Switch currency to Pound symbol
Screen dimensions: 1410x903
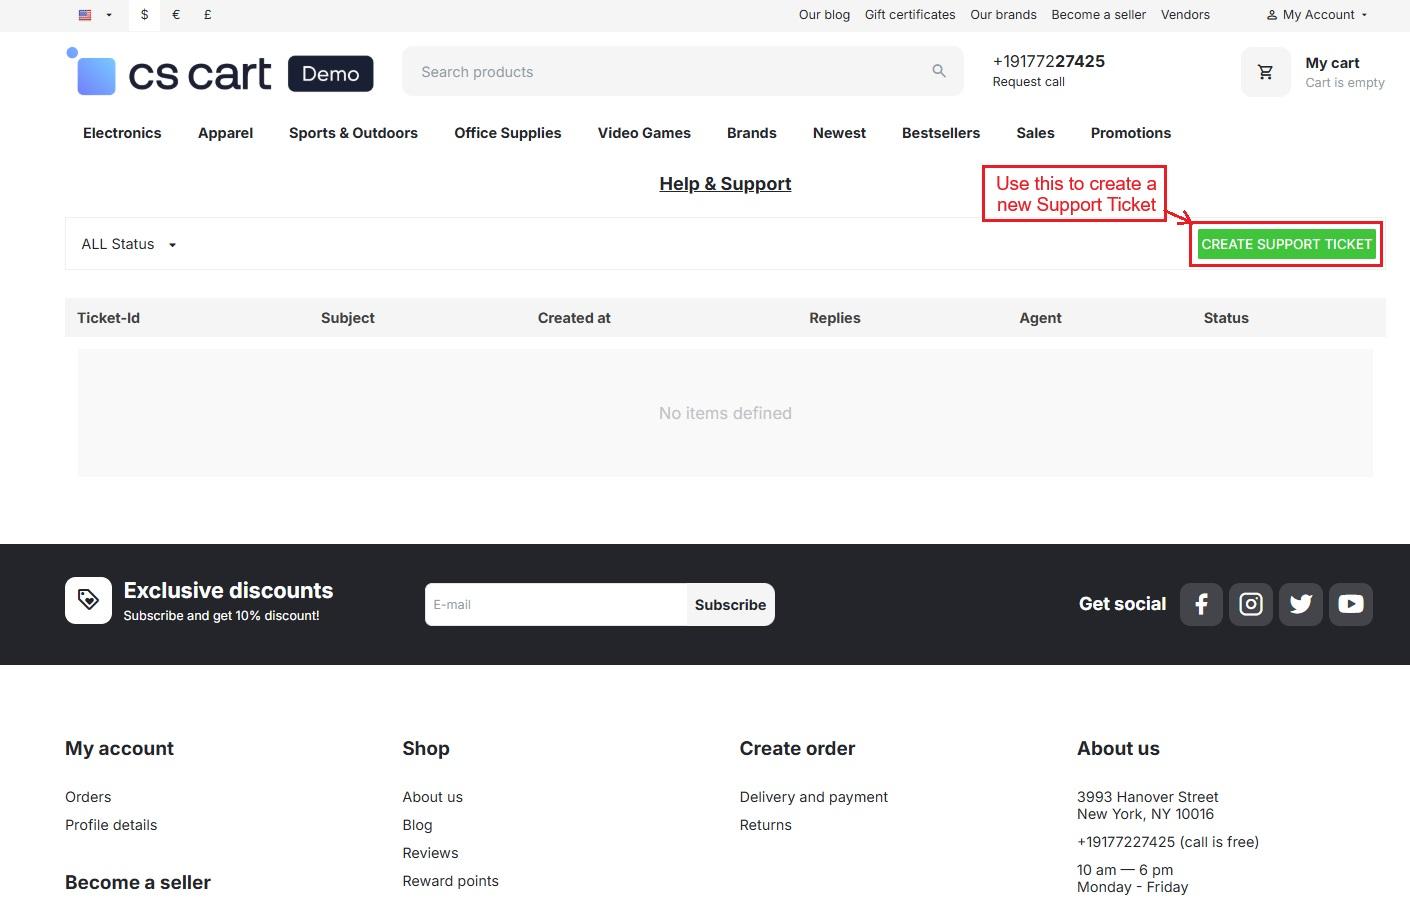point(207,15)
